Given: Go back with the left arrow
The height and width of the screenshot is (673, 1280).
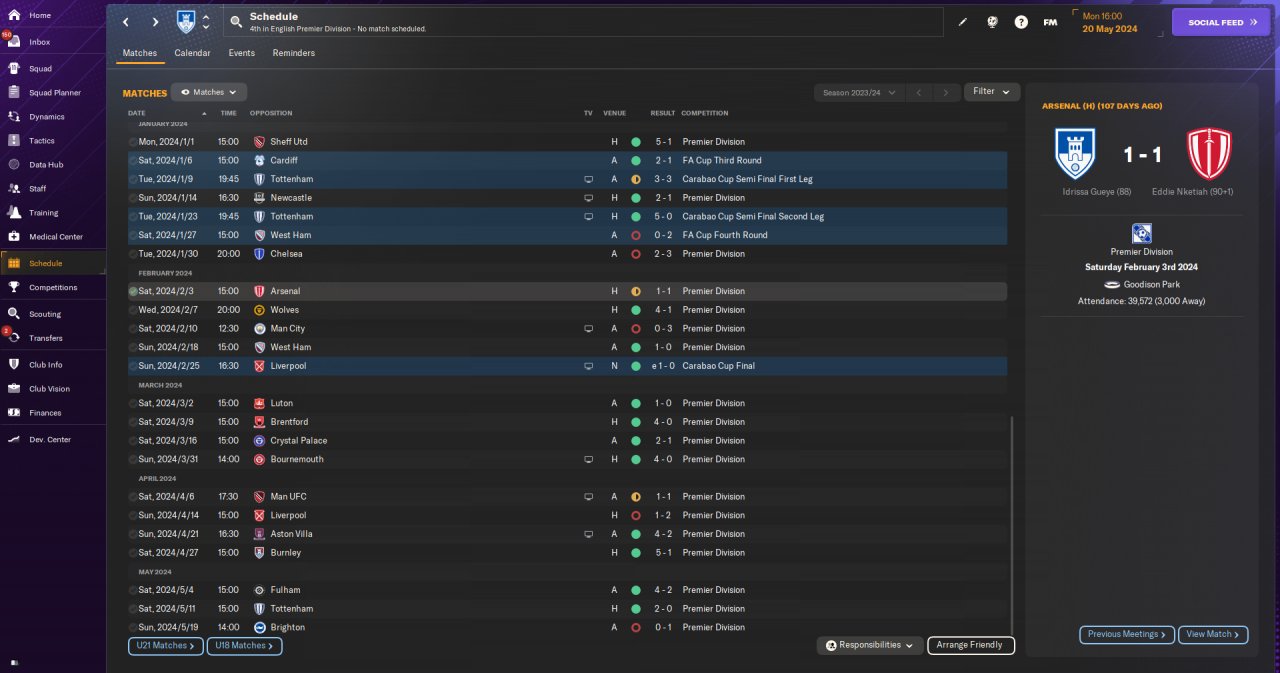Looking at the screenshot, I should point(126,21).
